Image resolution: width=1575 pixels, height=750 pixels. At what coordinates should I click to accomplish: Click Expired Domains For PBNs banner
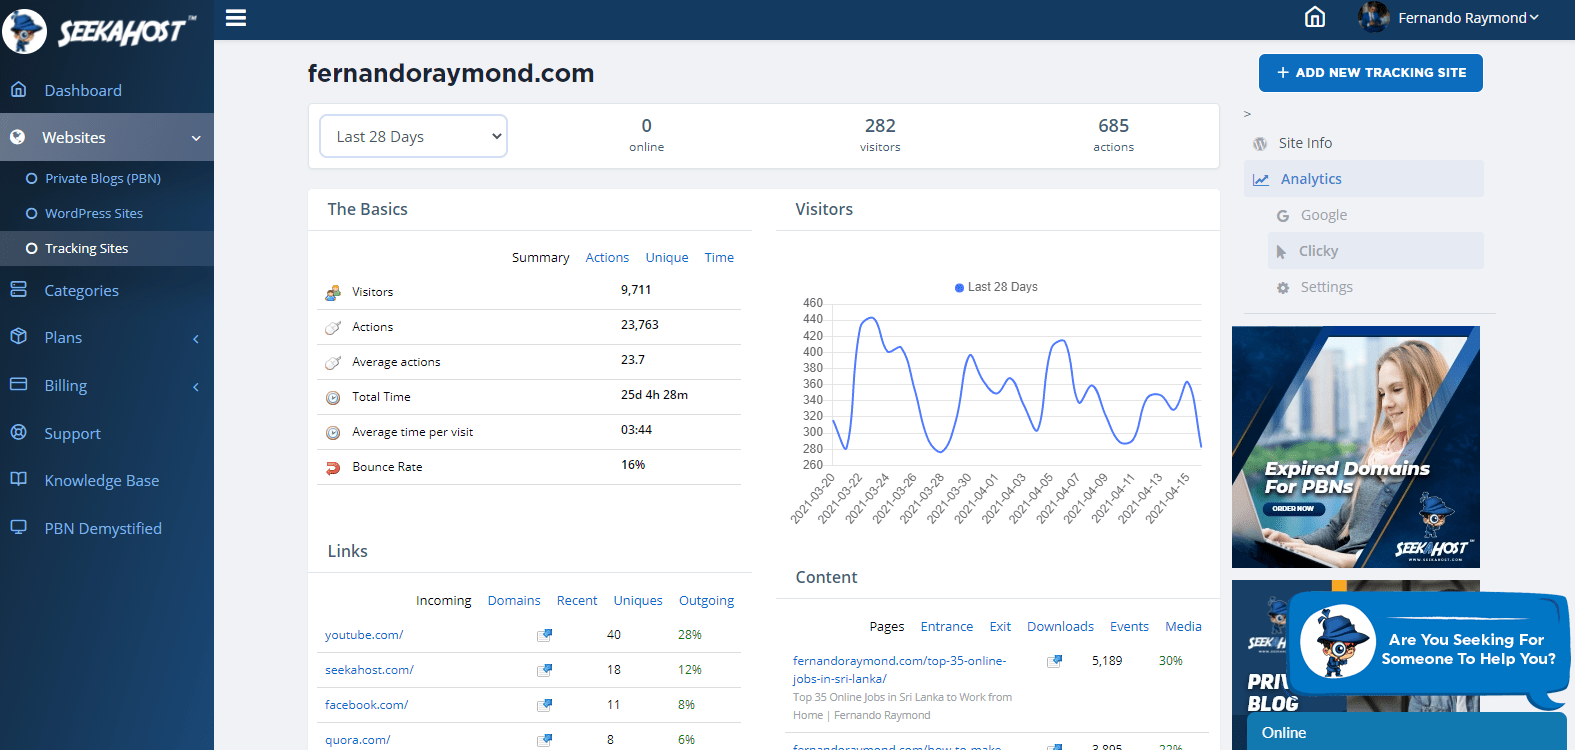tap(1356, 447)
